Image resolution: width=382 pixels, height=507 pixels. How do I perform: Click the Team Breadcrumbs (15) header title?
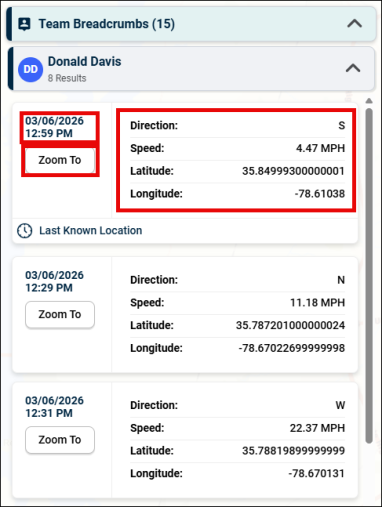[107, 24]
